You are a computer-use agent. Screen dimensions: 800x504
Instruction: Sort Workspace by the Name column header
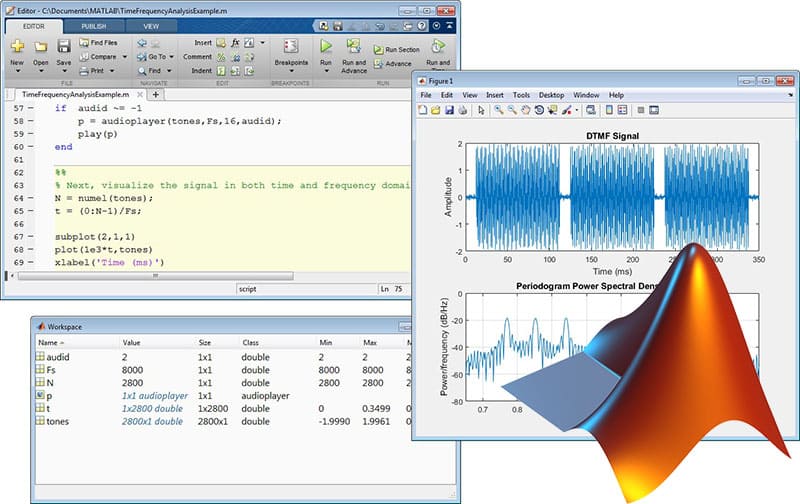(51, 343)
